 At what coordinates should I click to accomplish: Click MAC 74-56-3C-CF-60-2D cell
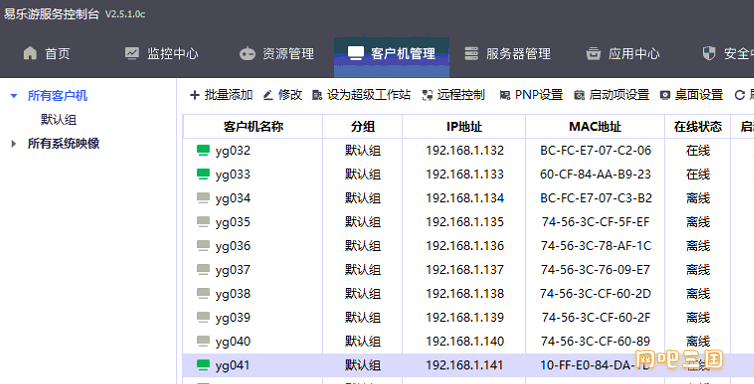coord(595,294)
